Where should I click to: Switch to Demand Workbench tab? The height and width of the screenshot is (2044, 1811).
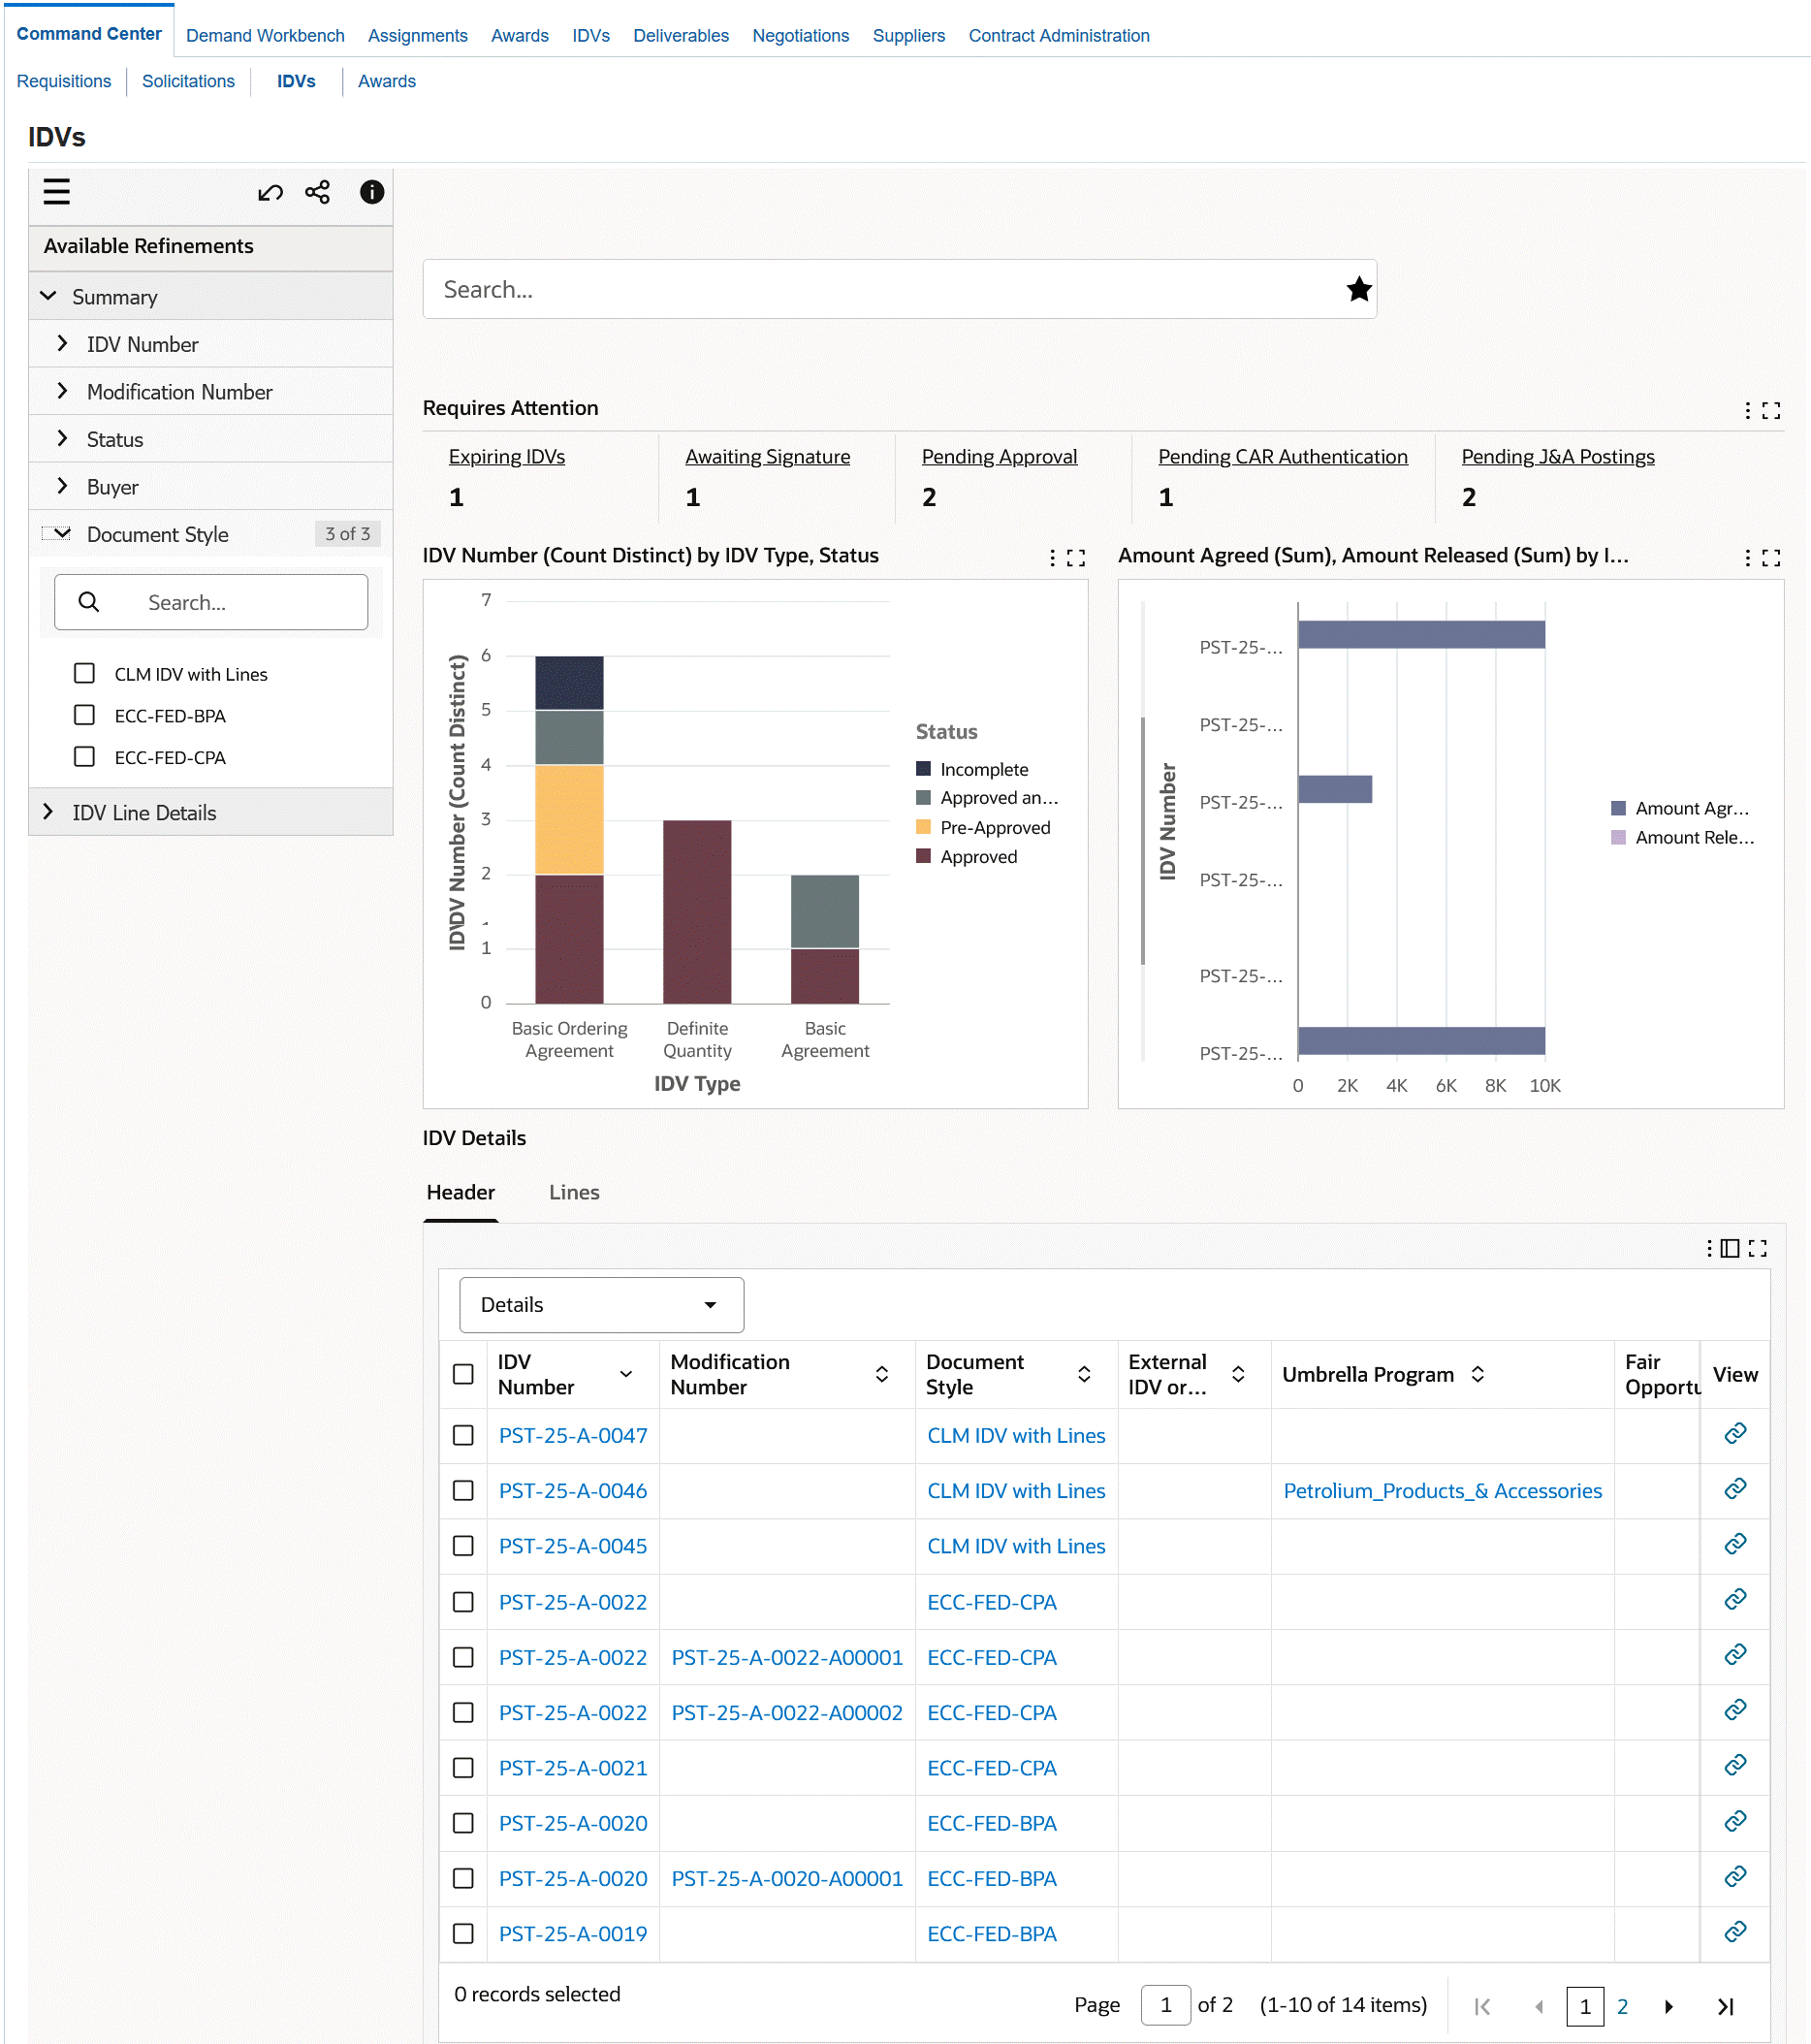[265, 36]
